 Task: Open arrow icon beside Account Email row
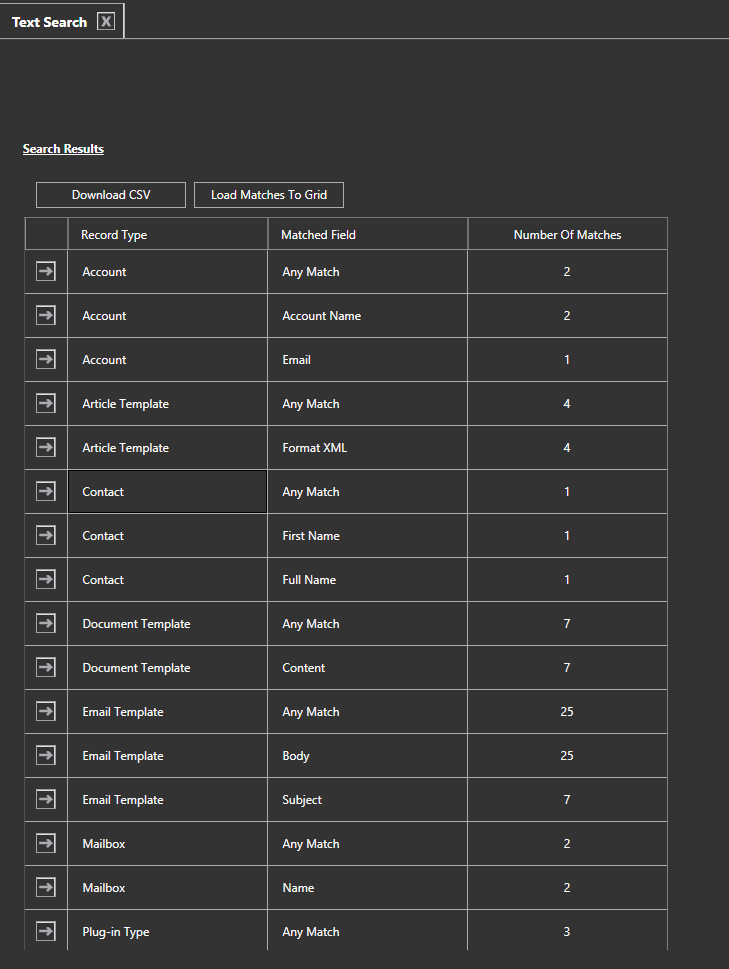(46, 359)
